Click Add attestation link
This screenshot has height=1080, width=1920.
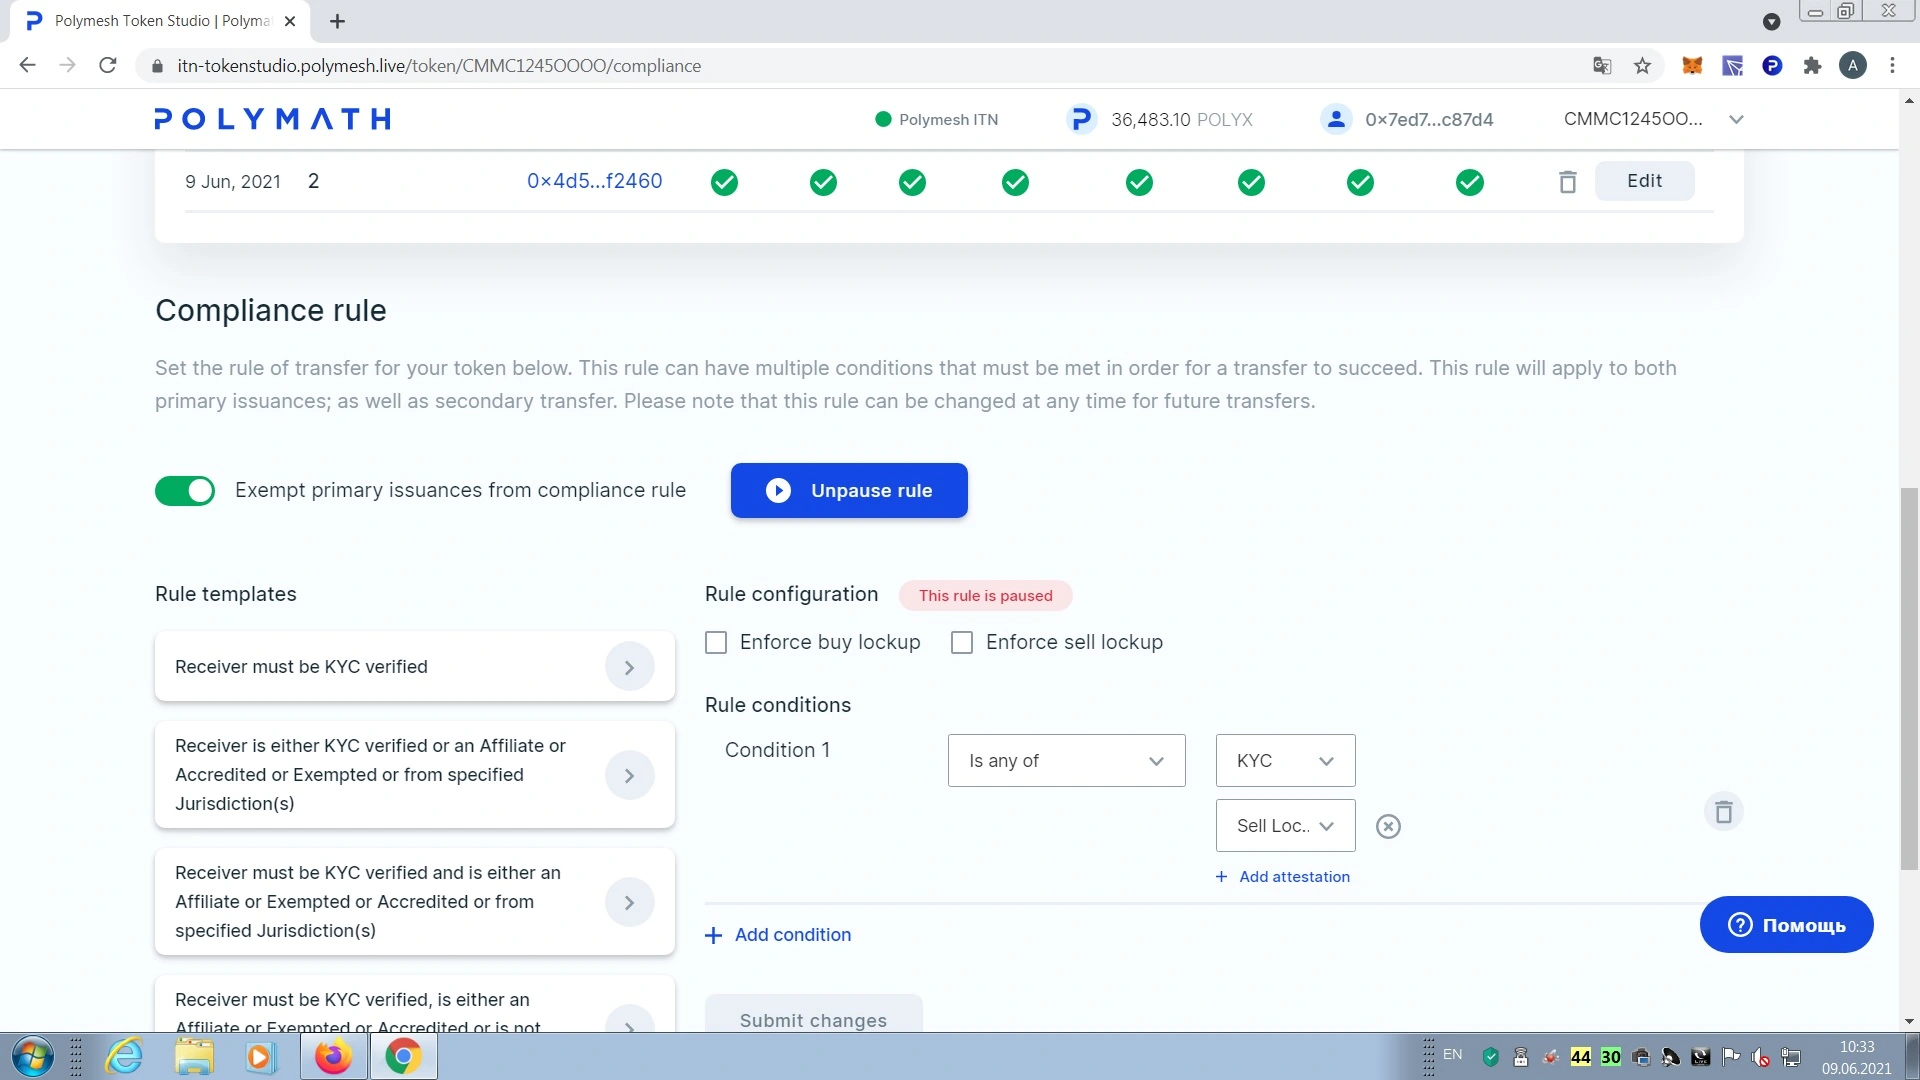(1282, 877)
